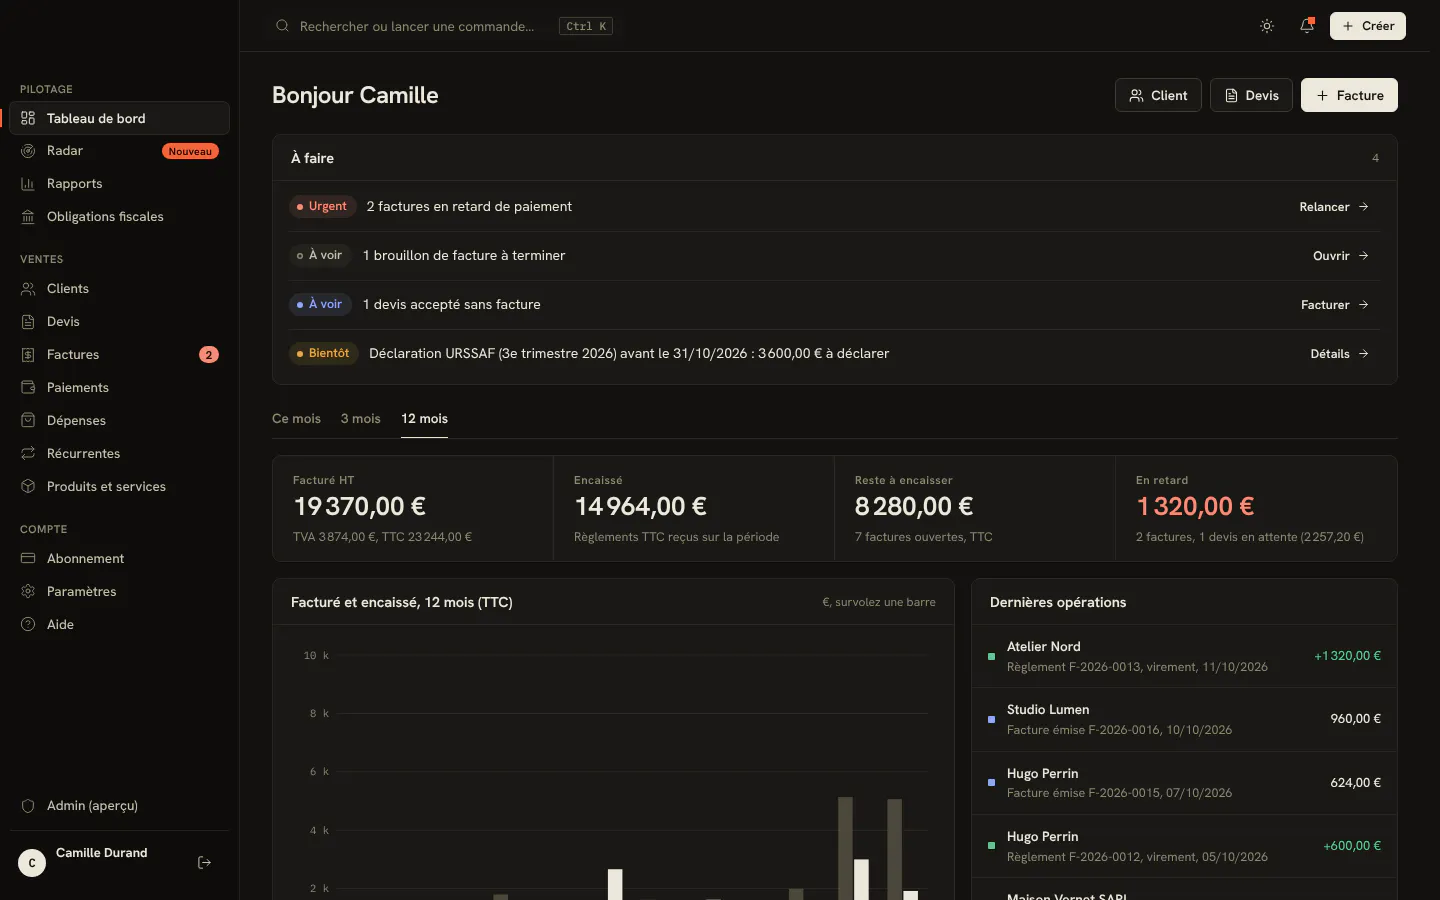Go to Obligations fiscales
Viewport: 1440px width, 900px height.
coord(120,217)
